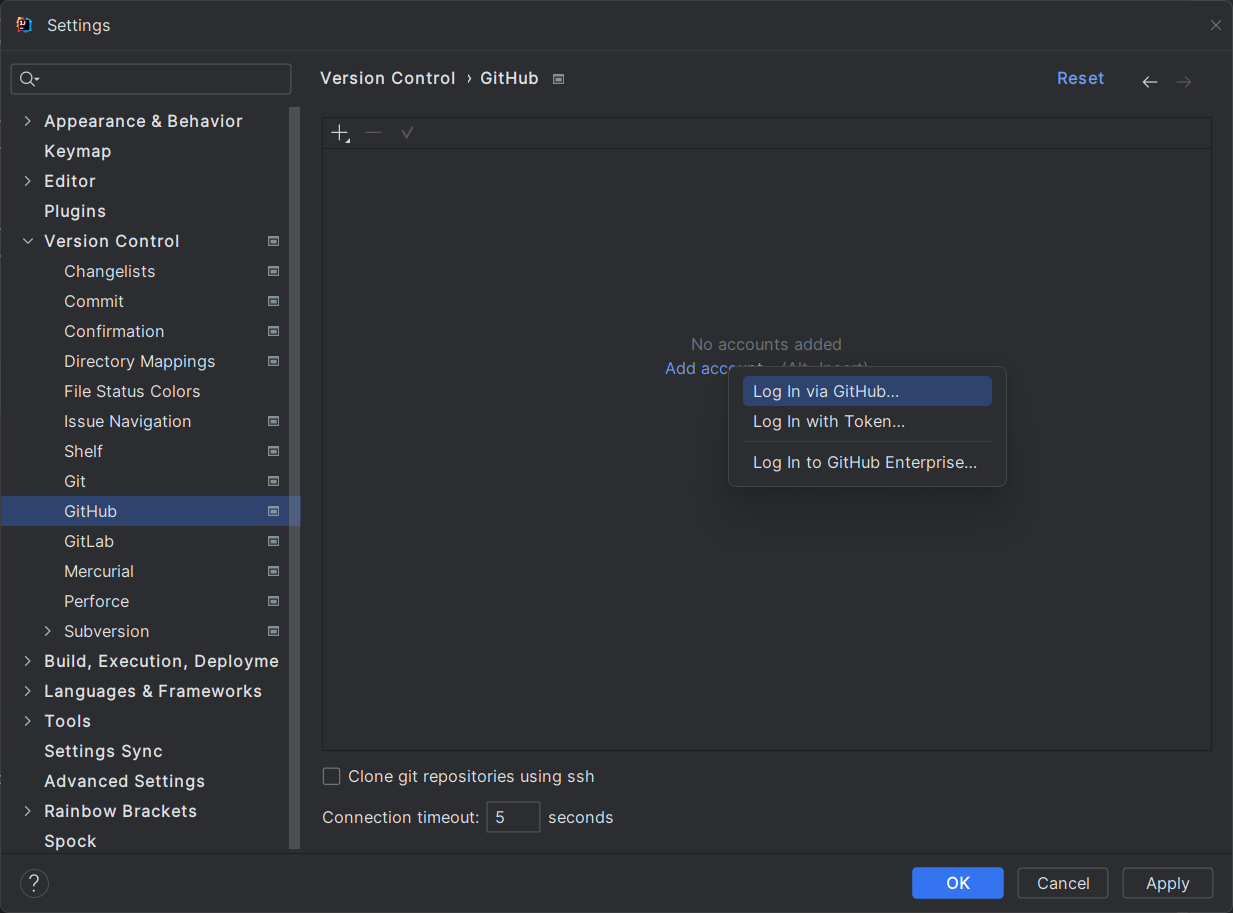Click project icon next to Confirmation row

[x=274, y=331]
